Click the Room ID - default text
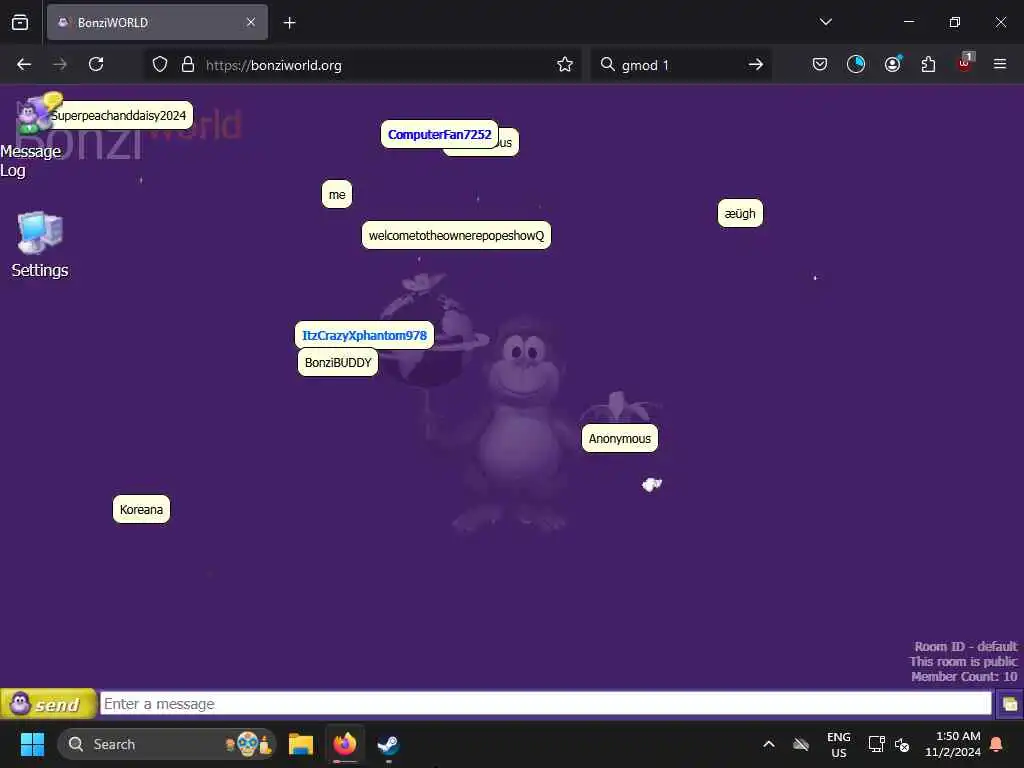 tap(965, 647)
